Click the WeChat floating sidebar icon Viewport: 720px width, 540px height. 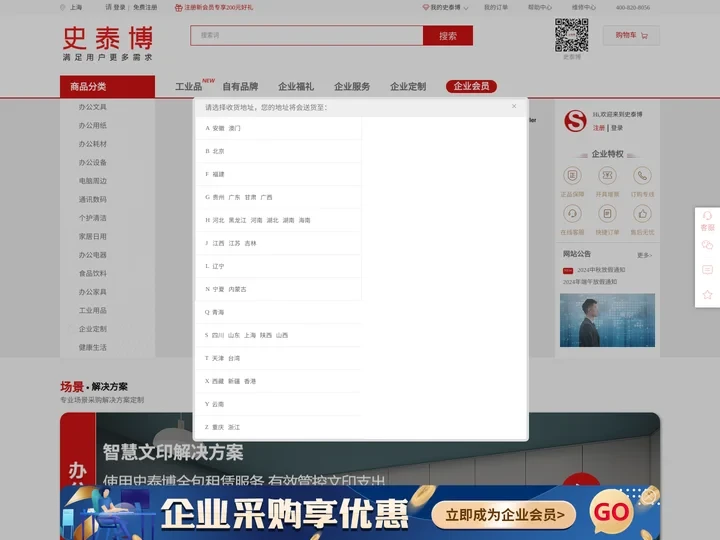coord(707,245)
